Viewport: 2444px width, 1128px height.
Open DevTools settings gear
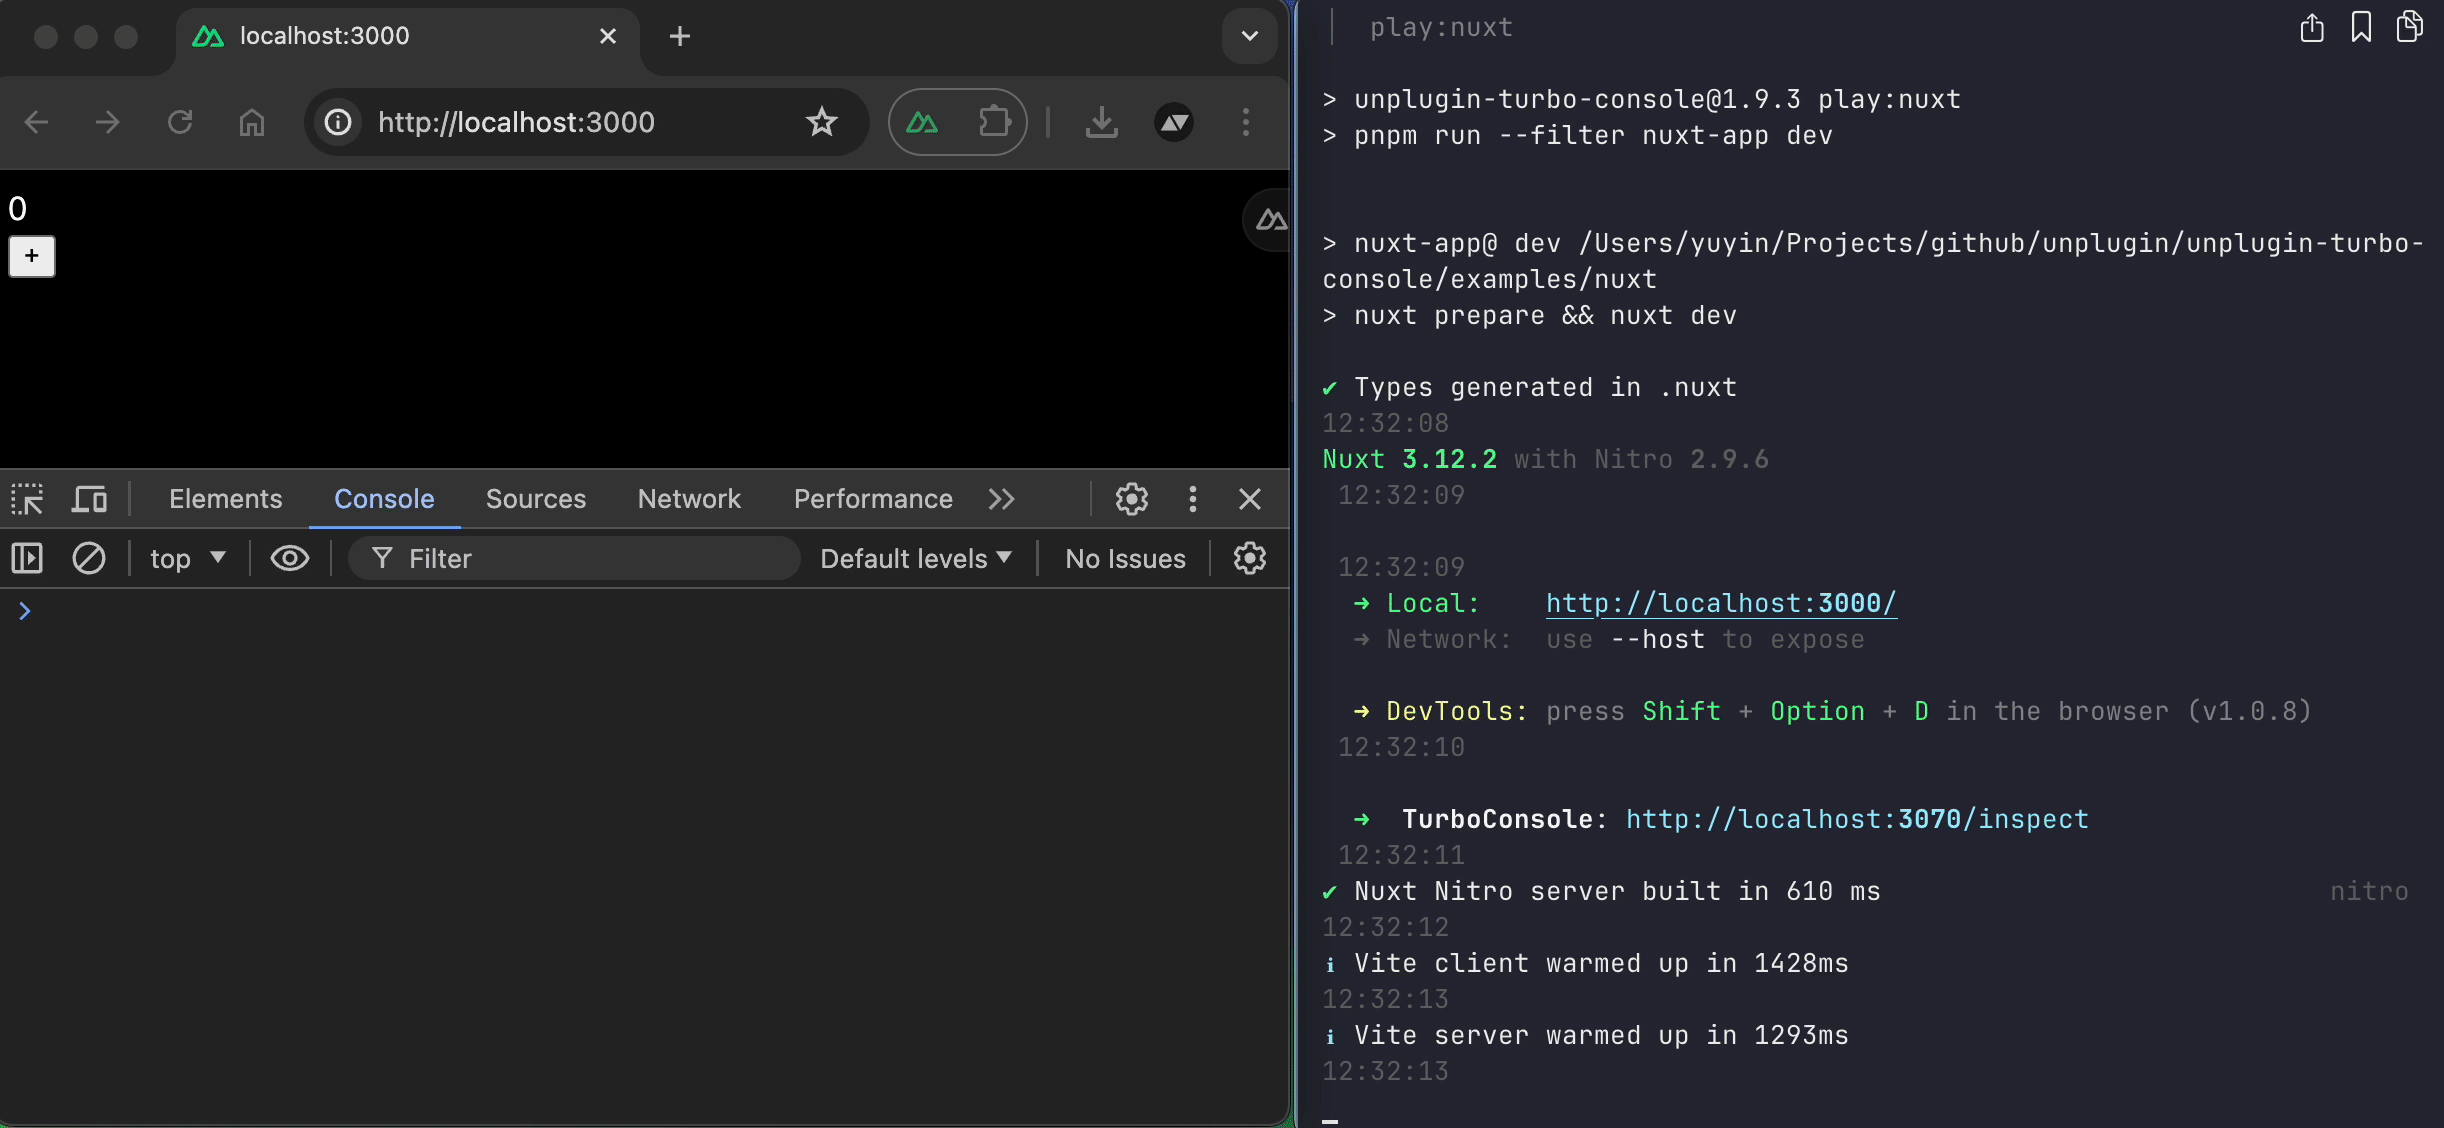(x=1130, y=499)
